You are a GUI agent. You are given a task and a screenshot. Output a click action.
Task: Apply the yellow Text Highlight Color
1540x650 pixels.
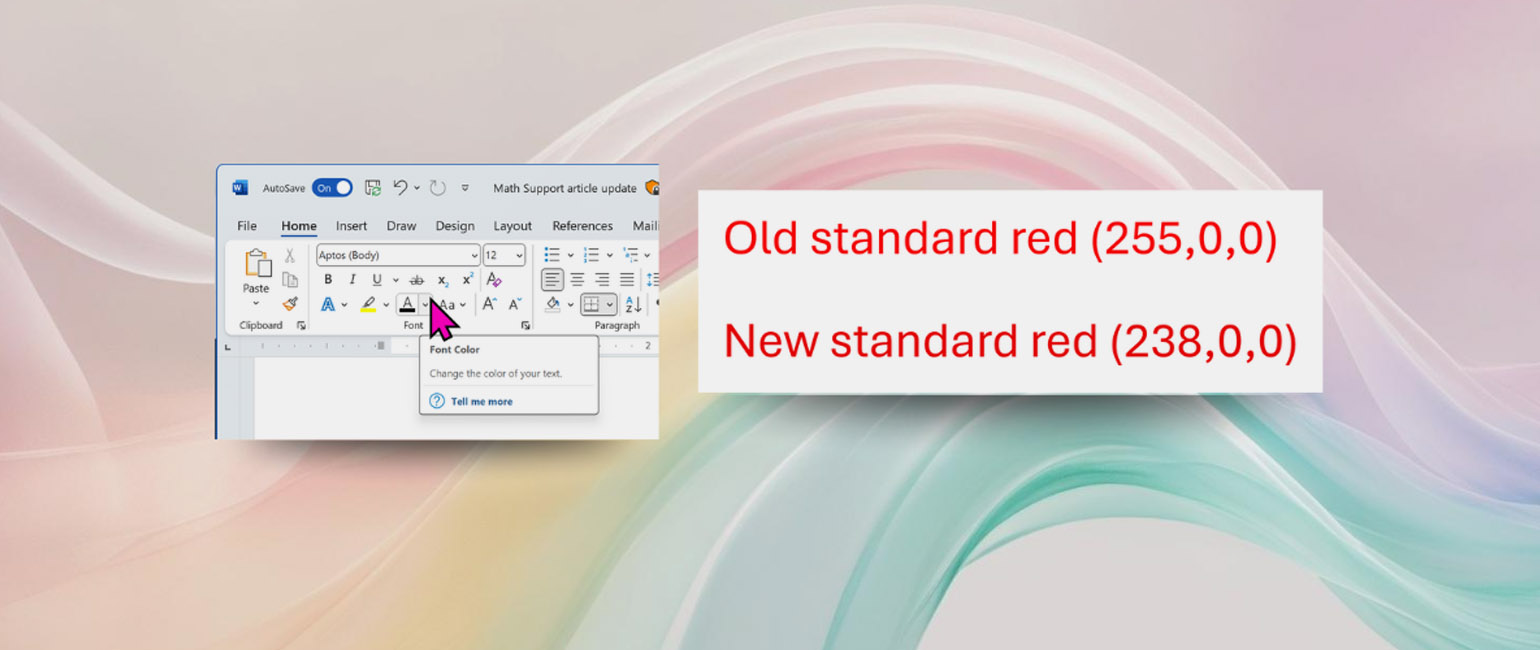368,304
